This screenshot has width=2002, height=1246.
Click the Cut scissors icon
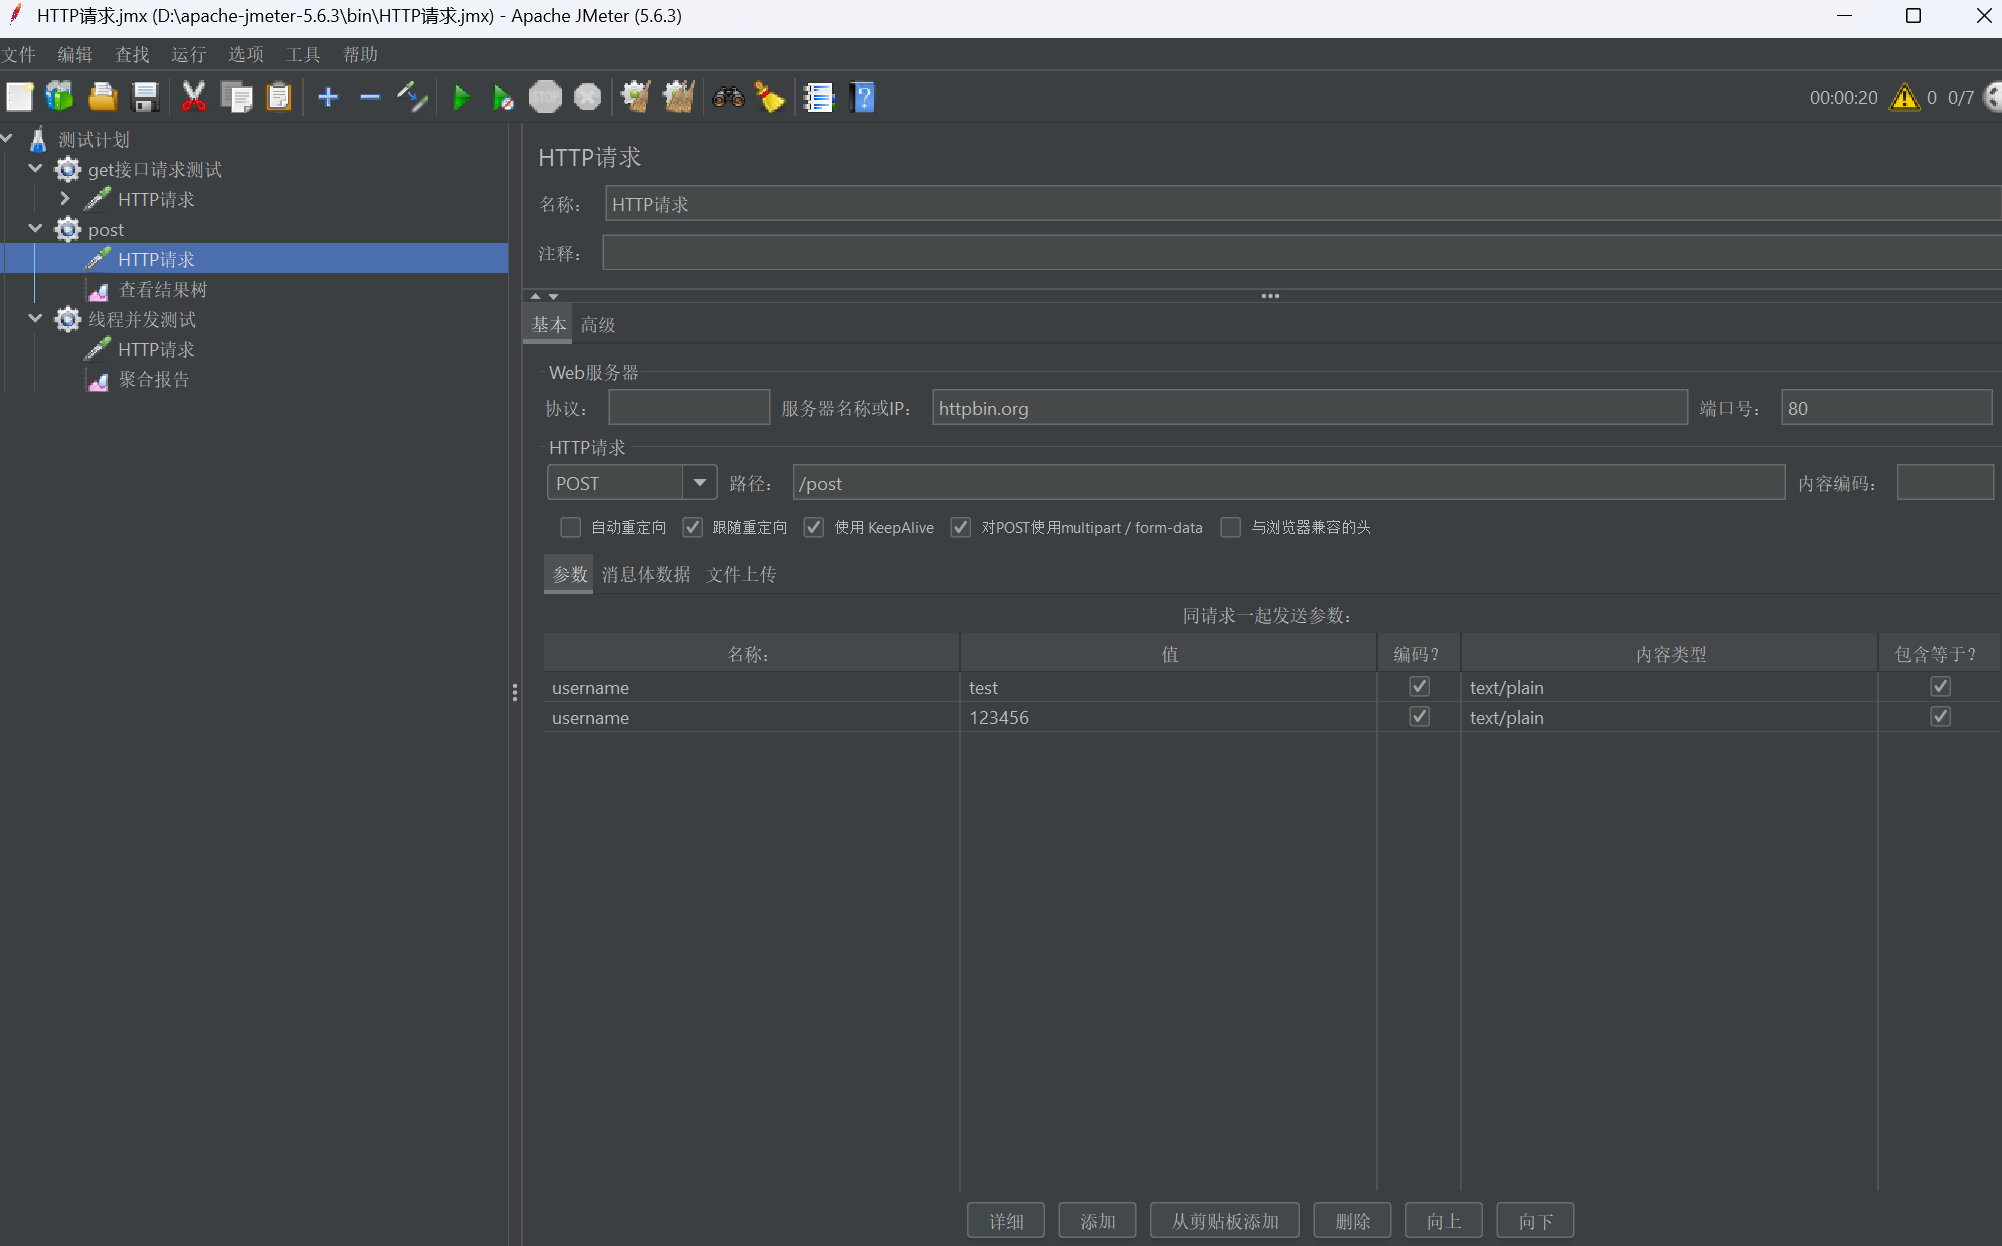pyautogui.click(x=193, y=97)
